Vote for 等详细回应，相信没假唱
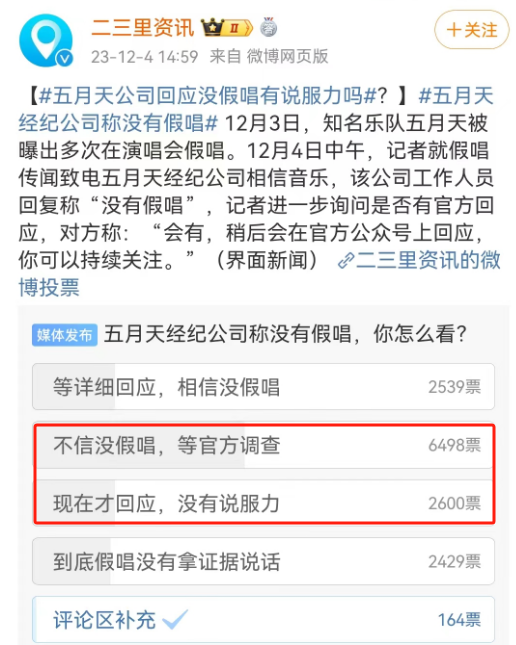 (x=263, y=387)
